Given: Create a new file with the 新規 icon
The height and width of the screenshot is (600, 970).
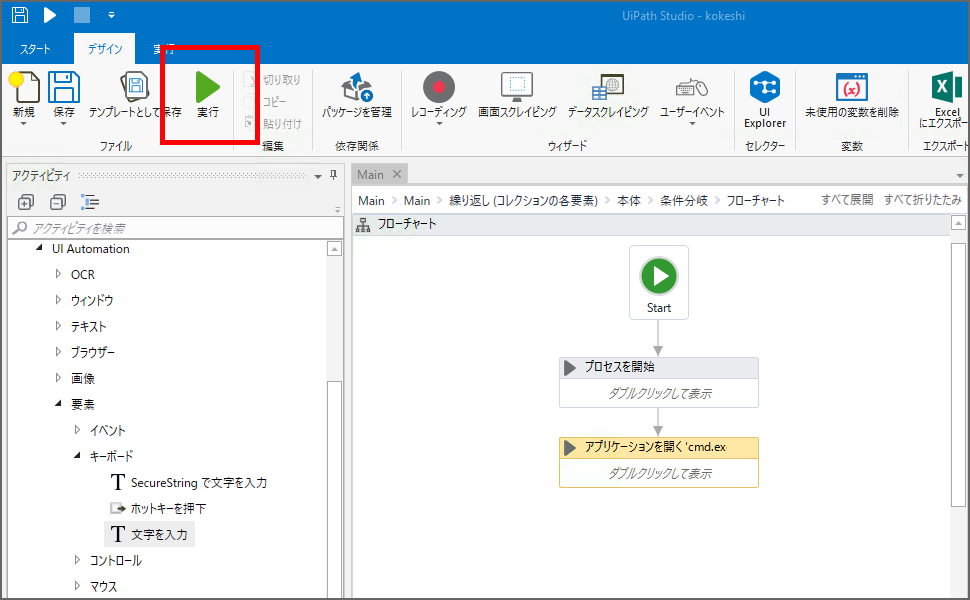Looking at the screenshot, I should [23, 97].
